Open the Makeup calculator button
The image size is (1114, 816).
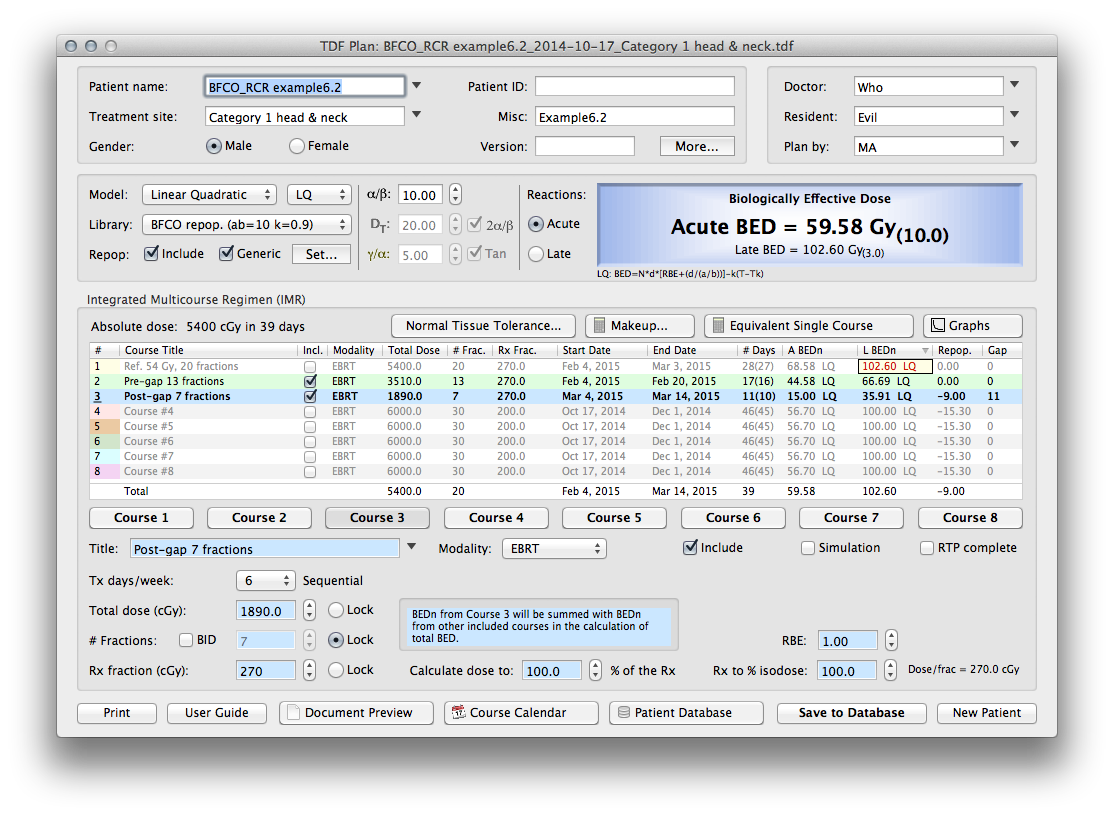[639, 326]
